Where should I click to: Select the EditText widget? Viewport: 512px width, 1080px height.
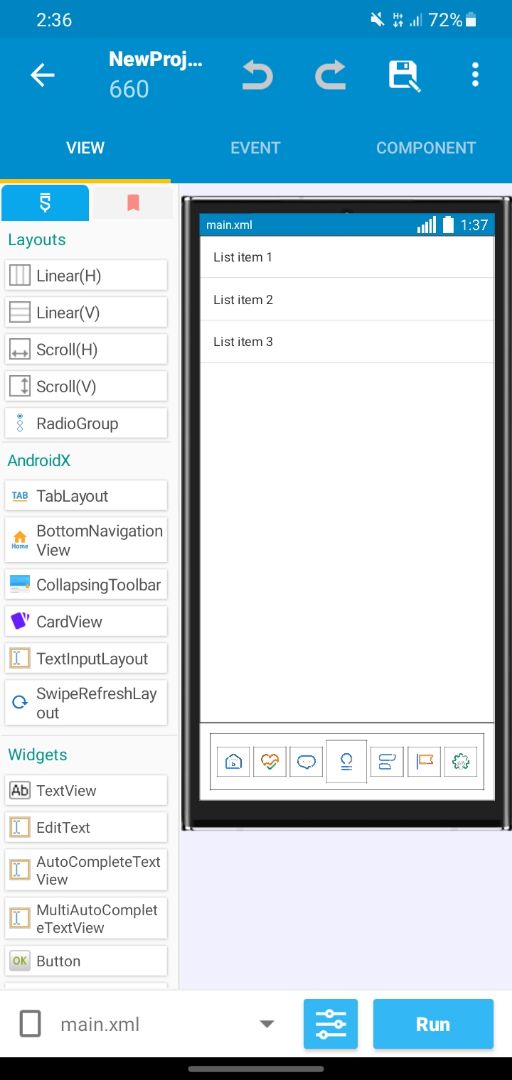(x=86, y=827)
